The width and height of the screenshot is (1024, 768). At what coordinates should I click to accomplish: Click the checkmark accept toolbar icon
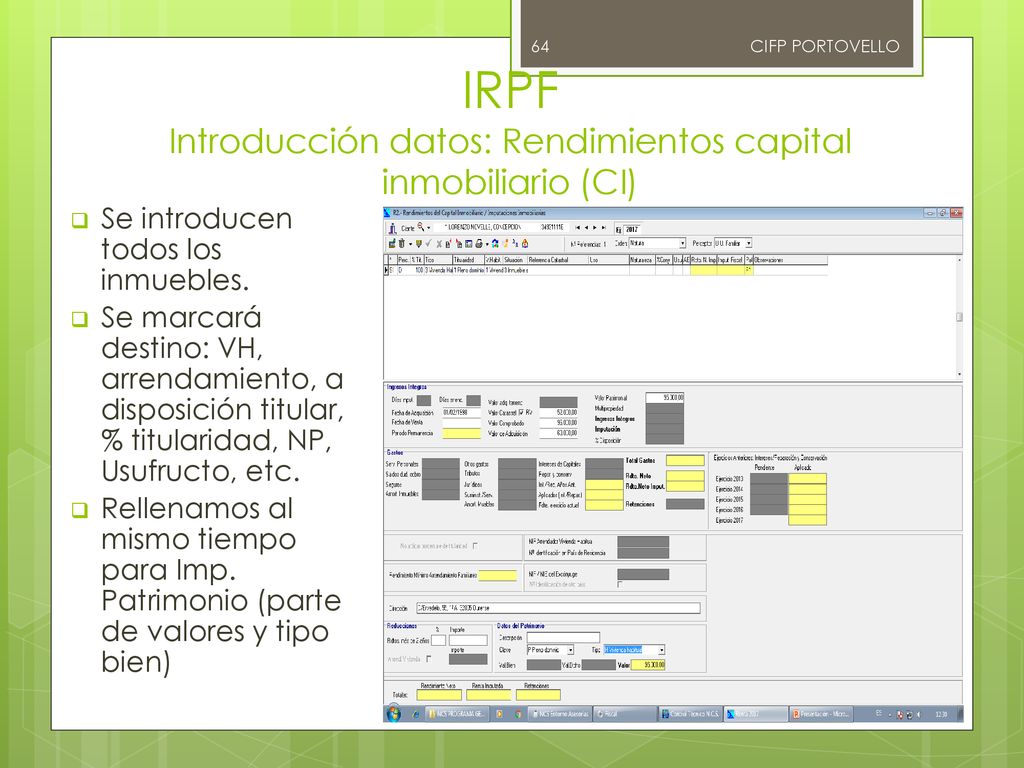tap(428, 244)
